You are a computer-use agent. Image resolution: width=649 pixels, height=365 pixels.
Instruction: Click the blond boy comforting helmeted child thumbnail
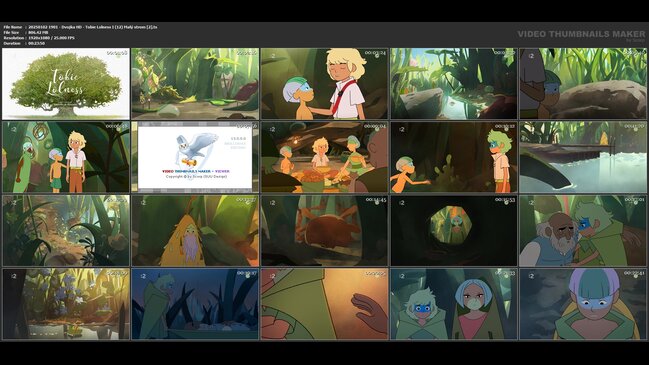[324, 84]
